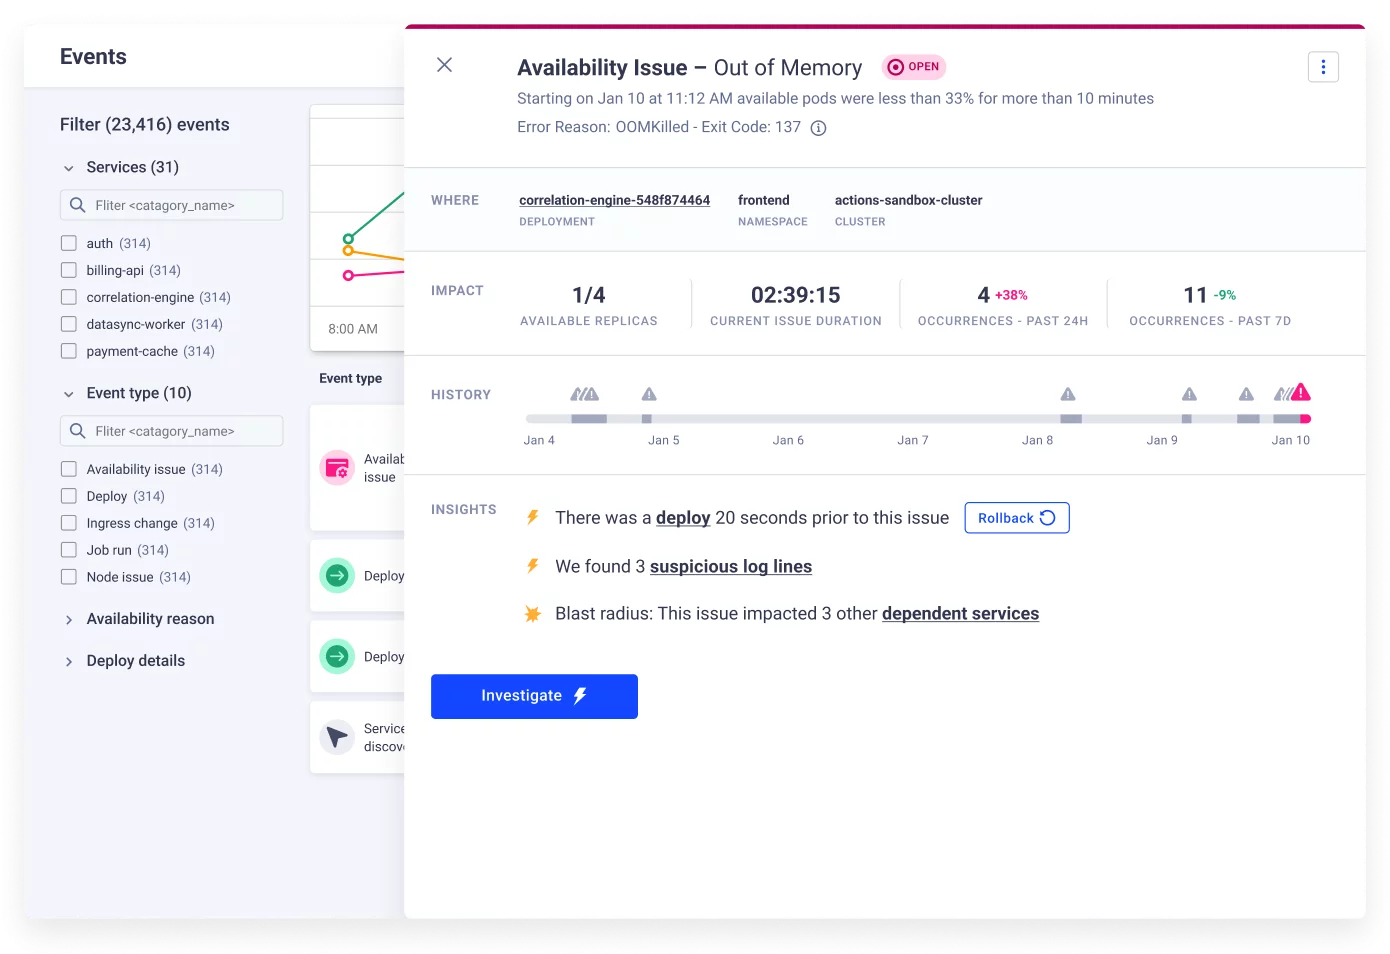This screenshot has width=1390, height=954.
Task: Click the Services filter search field
Action: click(172, 205)
